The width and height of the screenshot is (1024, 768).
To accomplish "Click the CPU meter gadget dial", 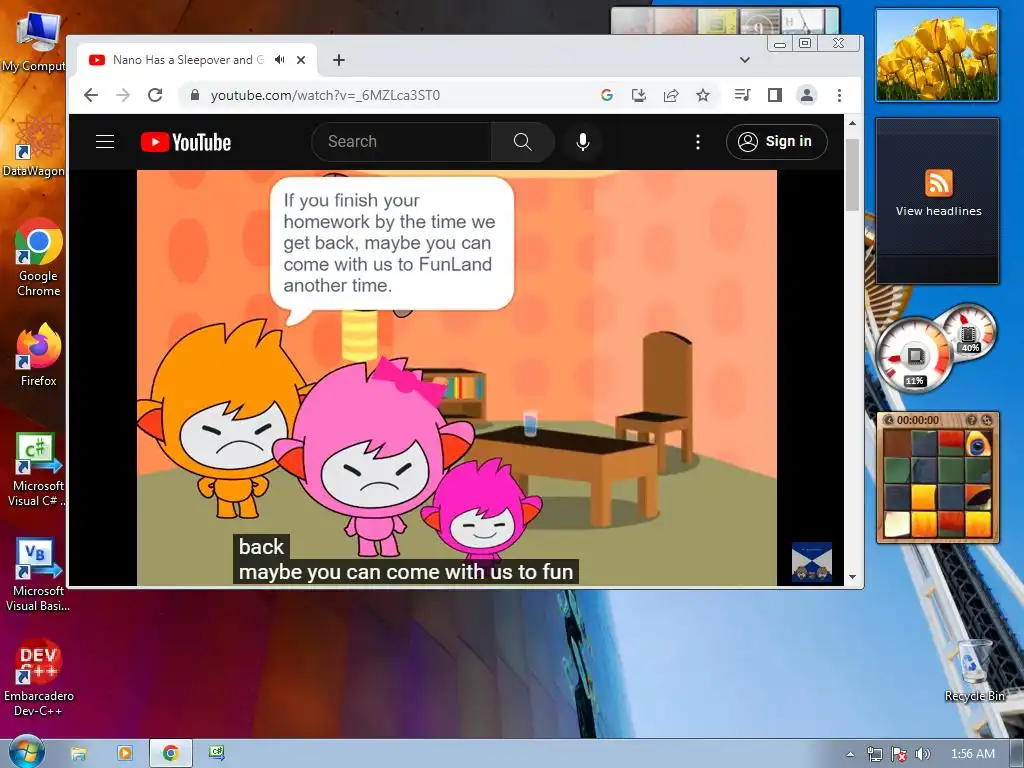I will point(914,356).
